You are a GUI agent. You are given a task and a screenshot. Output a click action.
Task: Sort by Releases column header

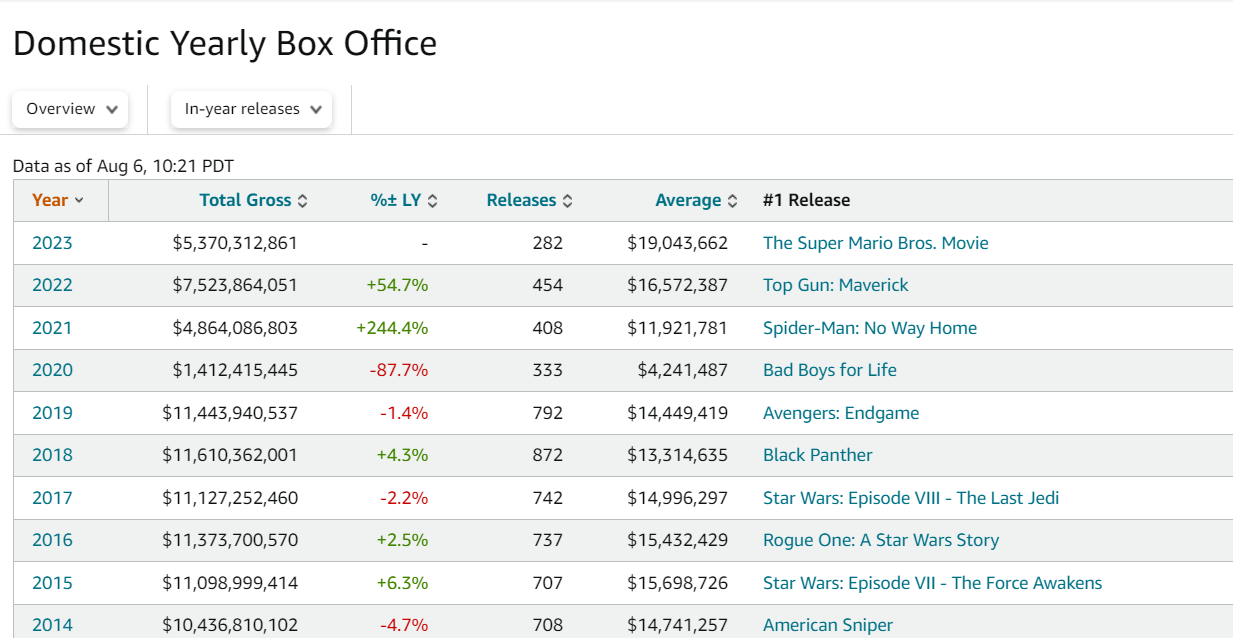[x=530, y=200]
